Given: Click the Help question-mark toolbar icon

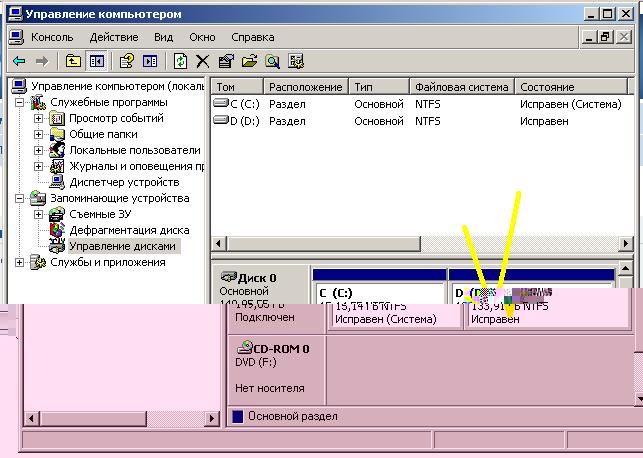Looking at the screenshot, I should (127, 61).
